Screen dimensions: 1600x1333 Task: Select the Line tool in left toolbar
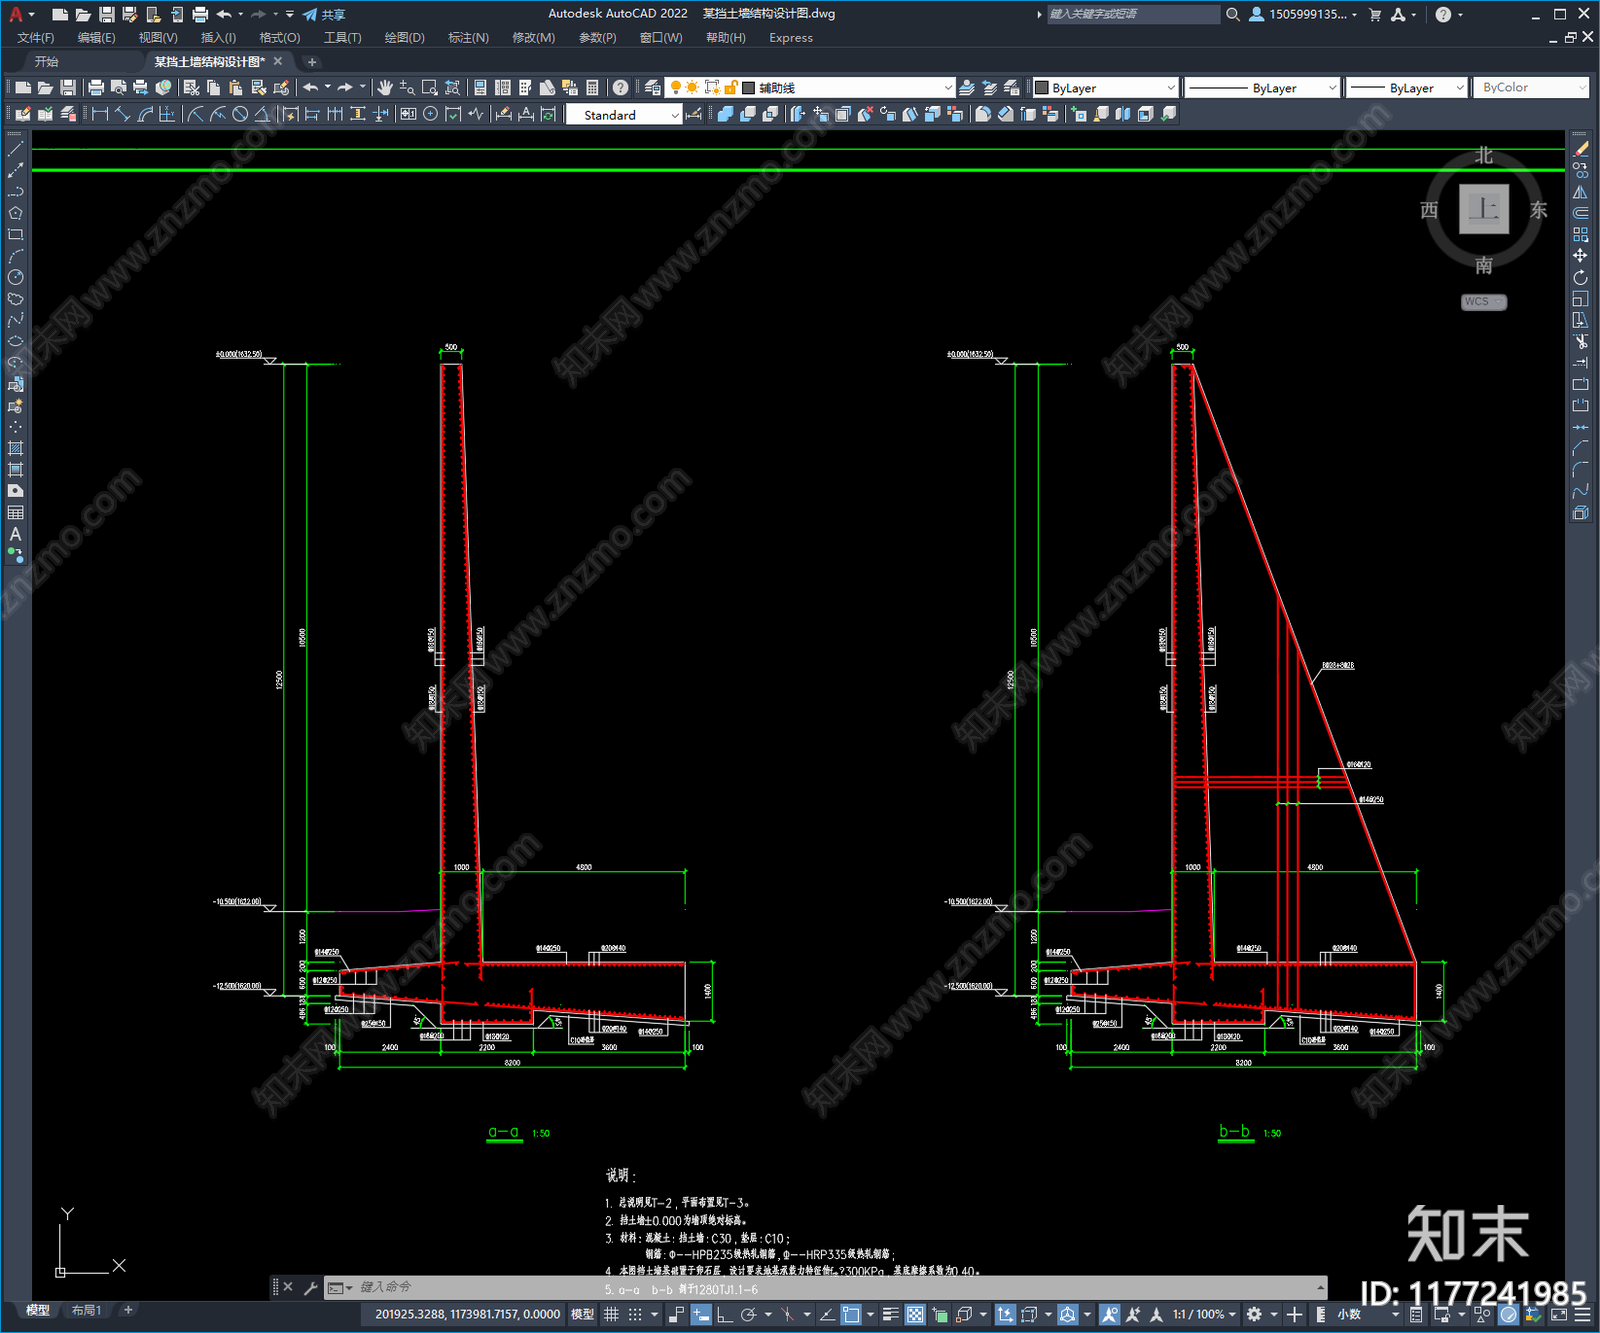point(15,149)
